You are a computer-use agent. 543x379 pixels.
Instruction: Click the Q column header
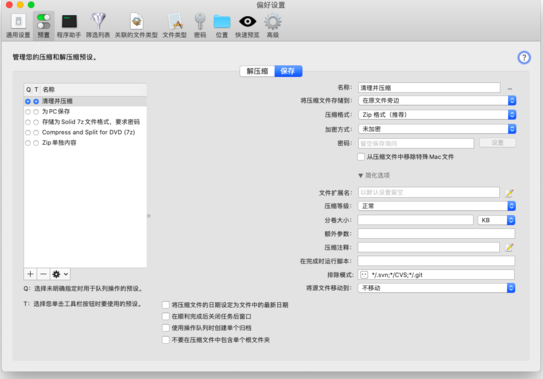pos(28,89)
